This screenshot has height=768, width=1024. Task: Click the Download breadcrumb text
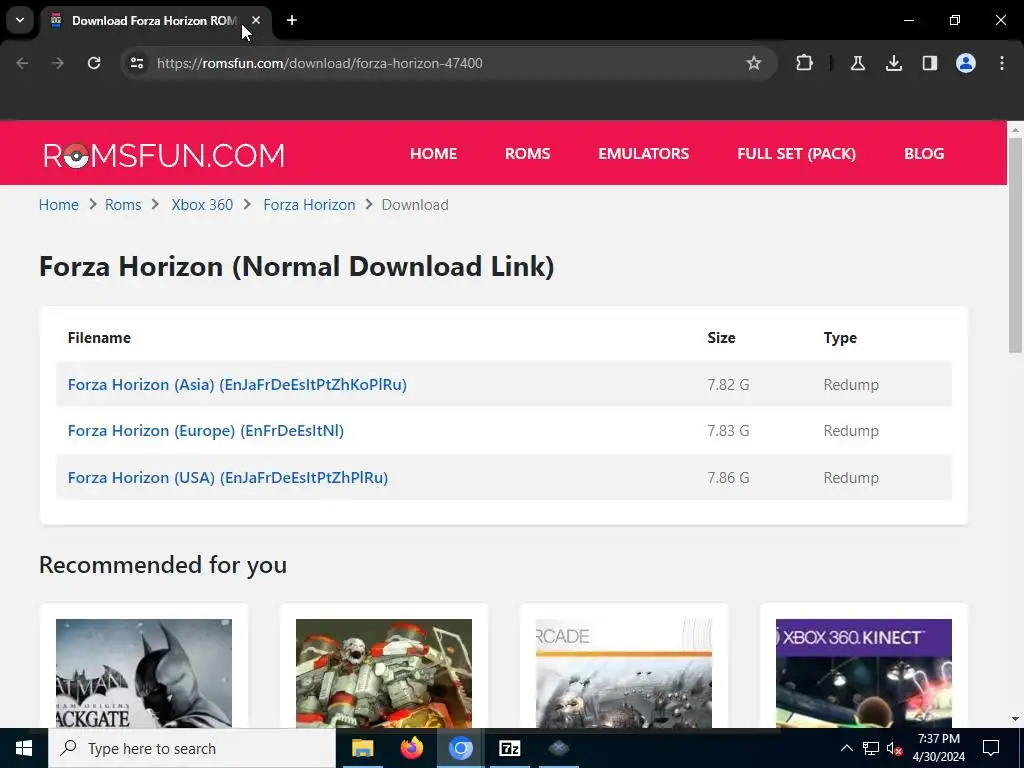415,204
